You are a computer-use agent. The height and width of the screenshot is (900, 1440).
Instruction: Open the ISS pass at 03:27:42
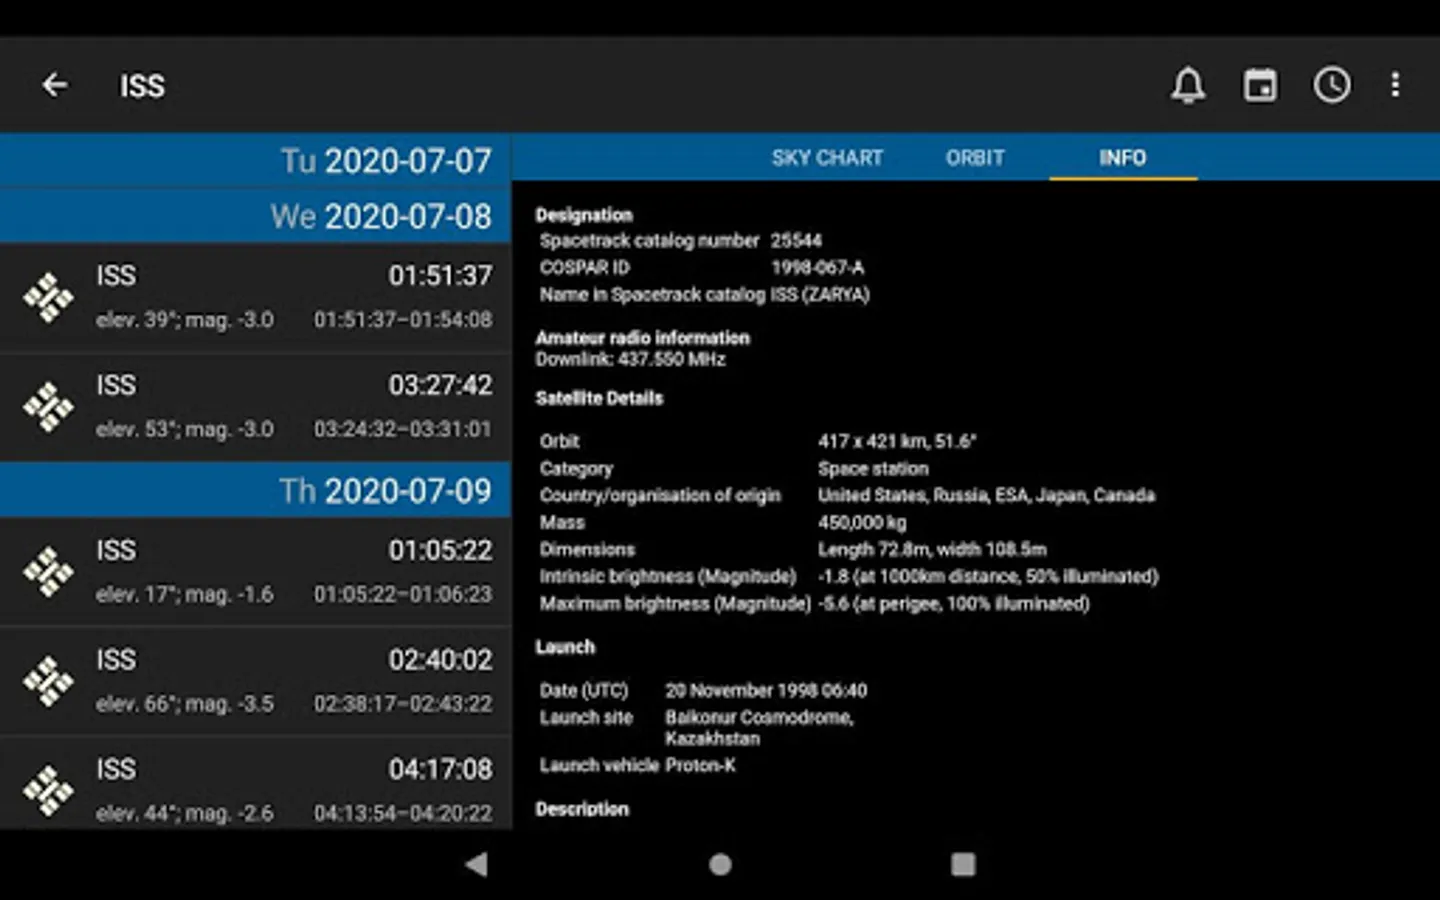click(x=255, y=407)
